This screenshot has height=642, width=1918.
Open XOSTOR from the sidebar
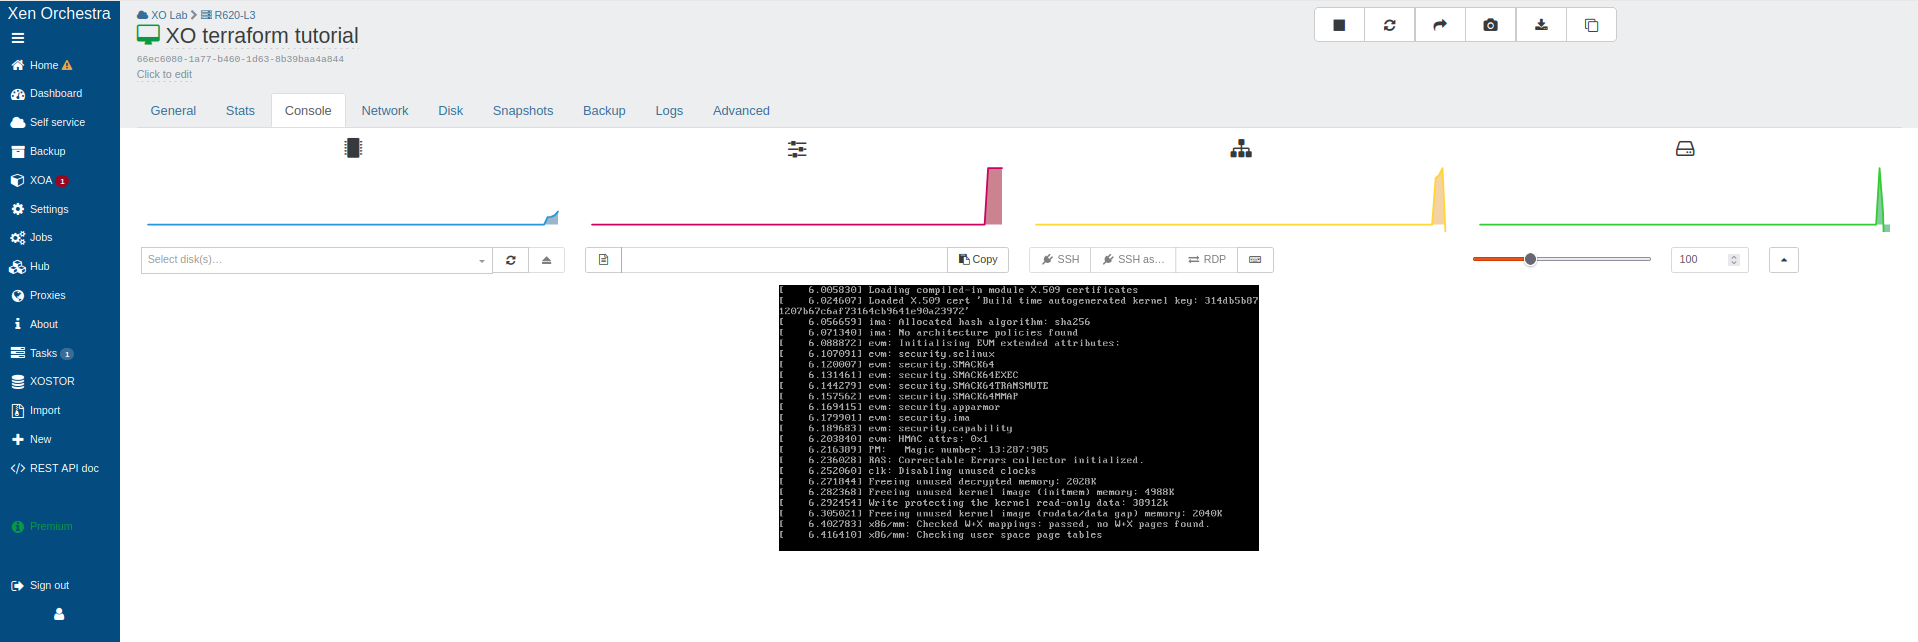[x=52, y=382]
